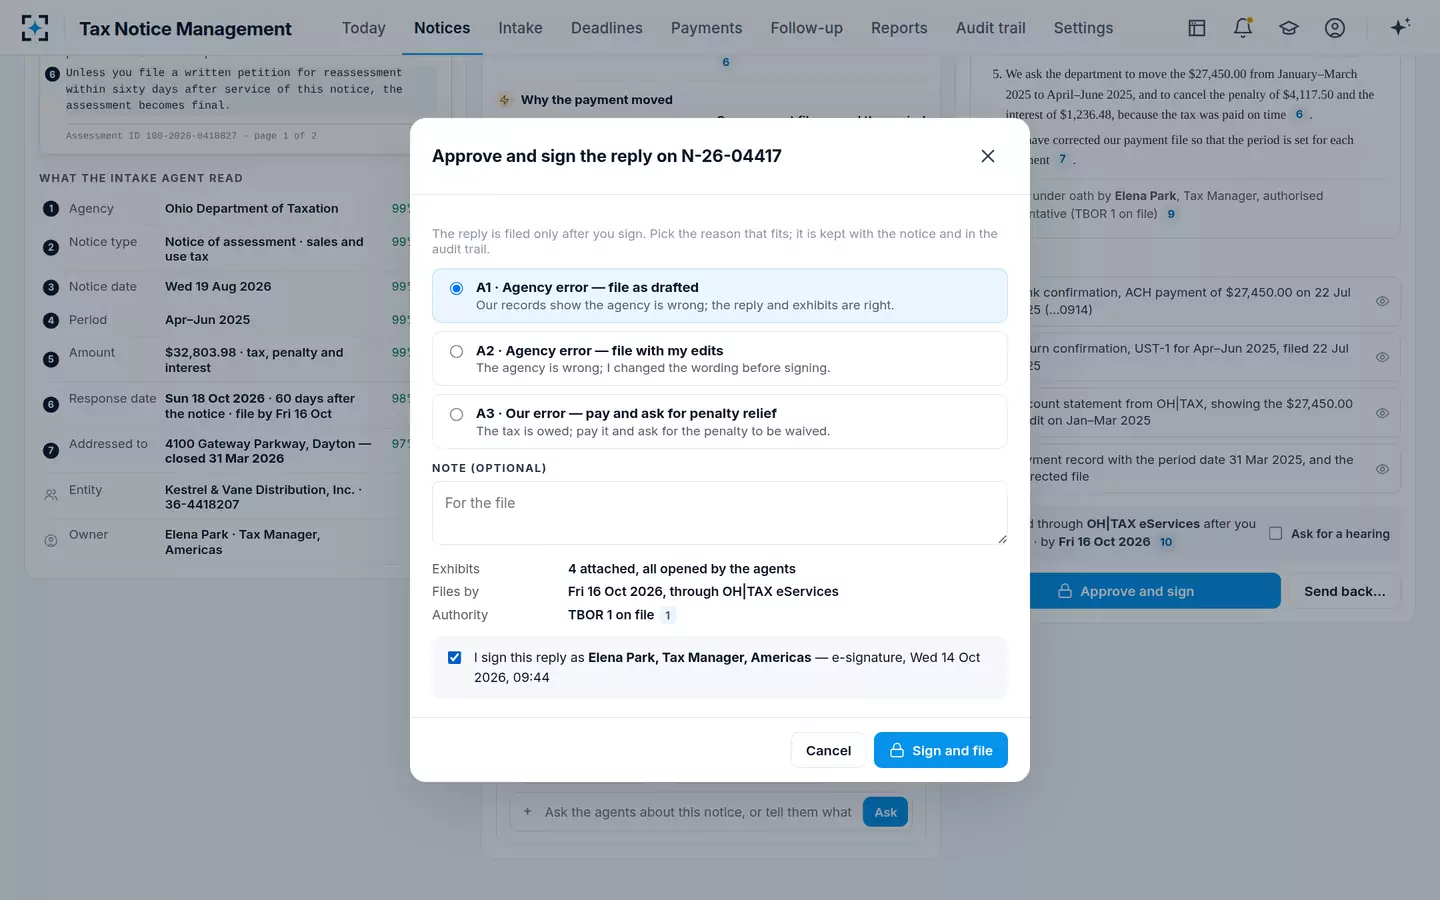Open the Reports tab
Screen dimensions: 1440x900
899,28
